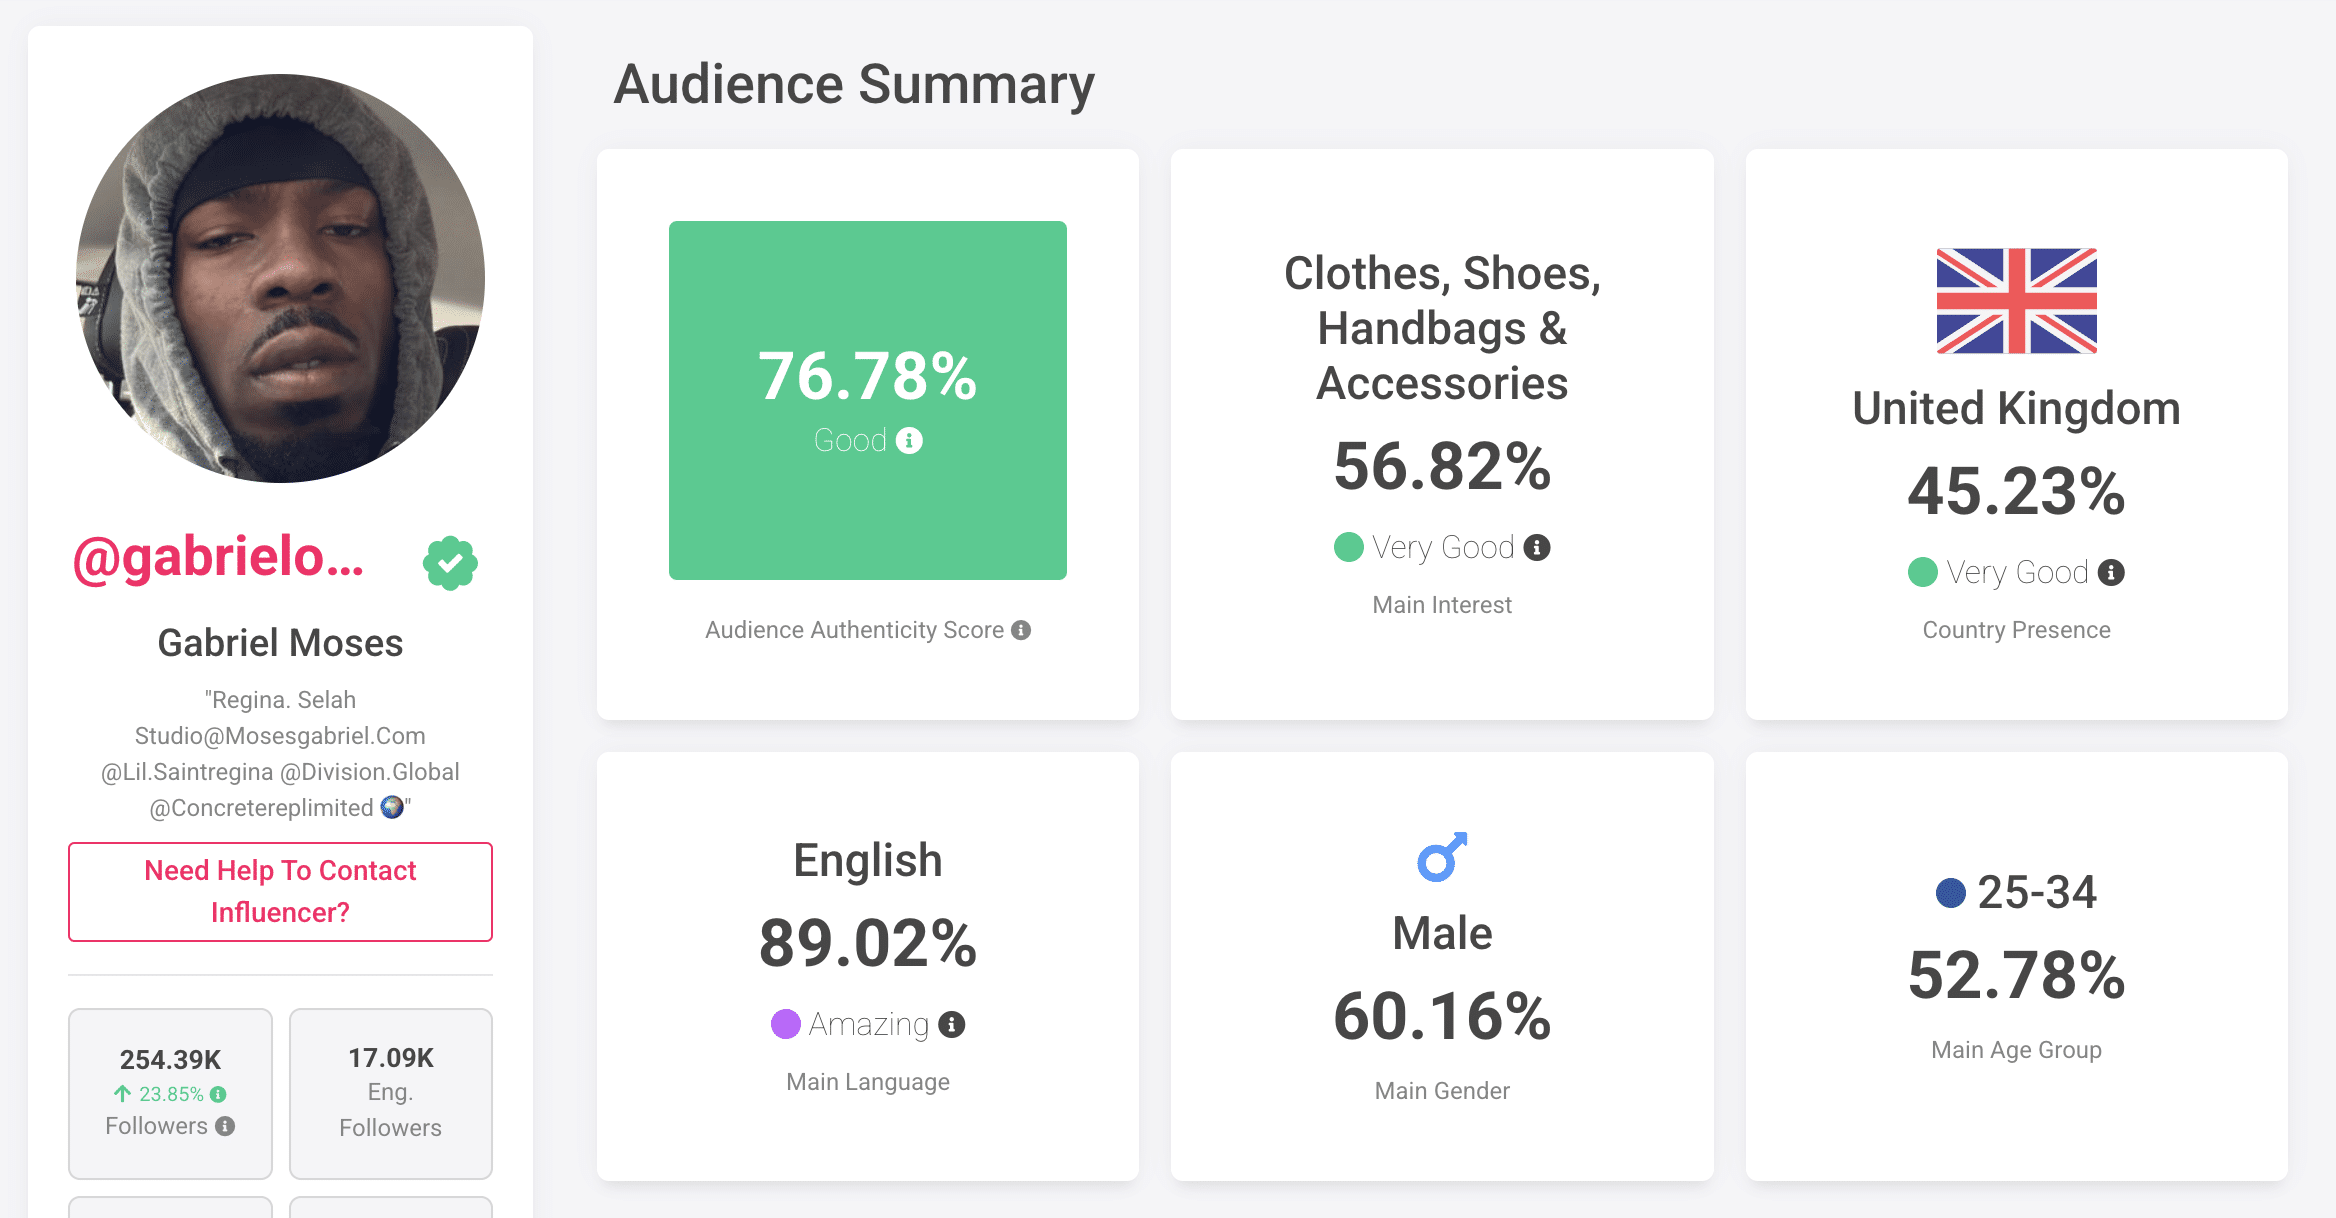Click info icon beside Country Presence Very Good
Screen dimensions: 2336x1218
(x=2111, y=572)
